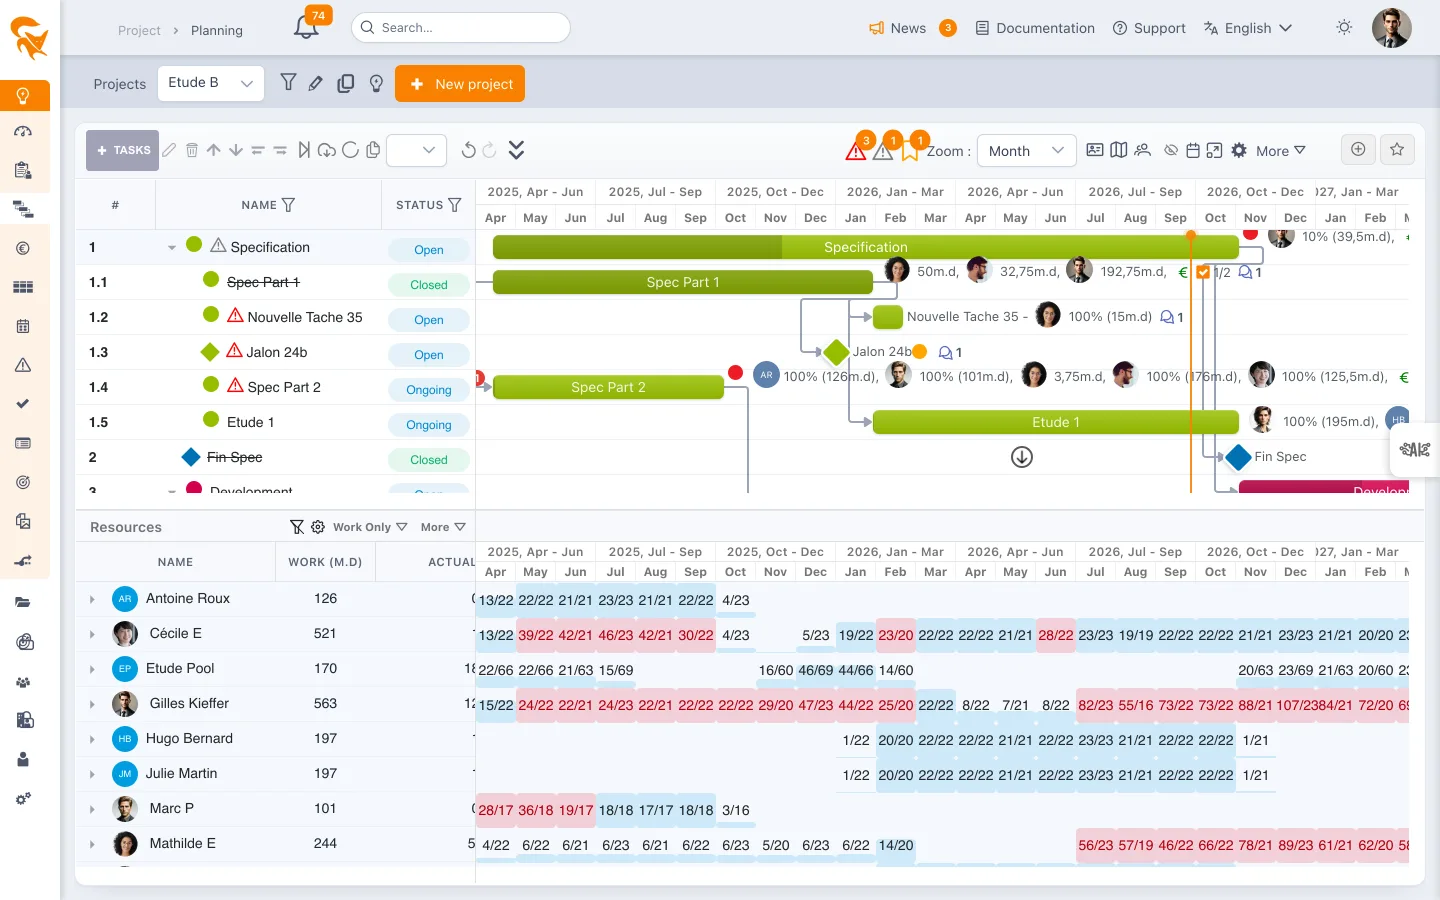Delete selected task with trash icon
Viewport: 1440px width, 900px height.
192,150
